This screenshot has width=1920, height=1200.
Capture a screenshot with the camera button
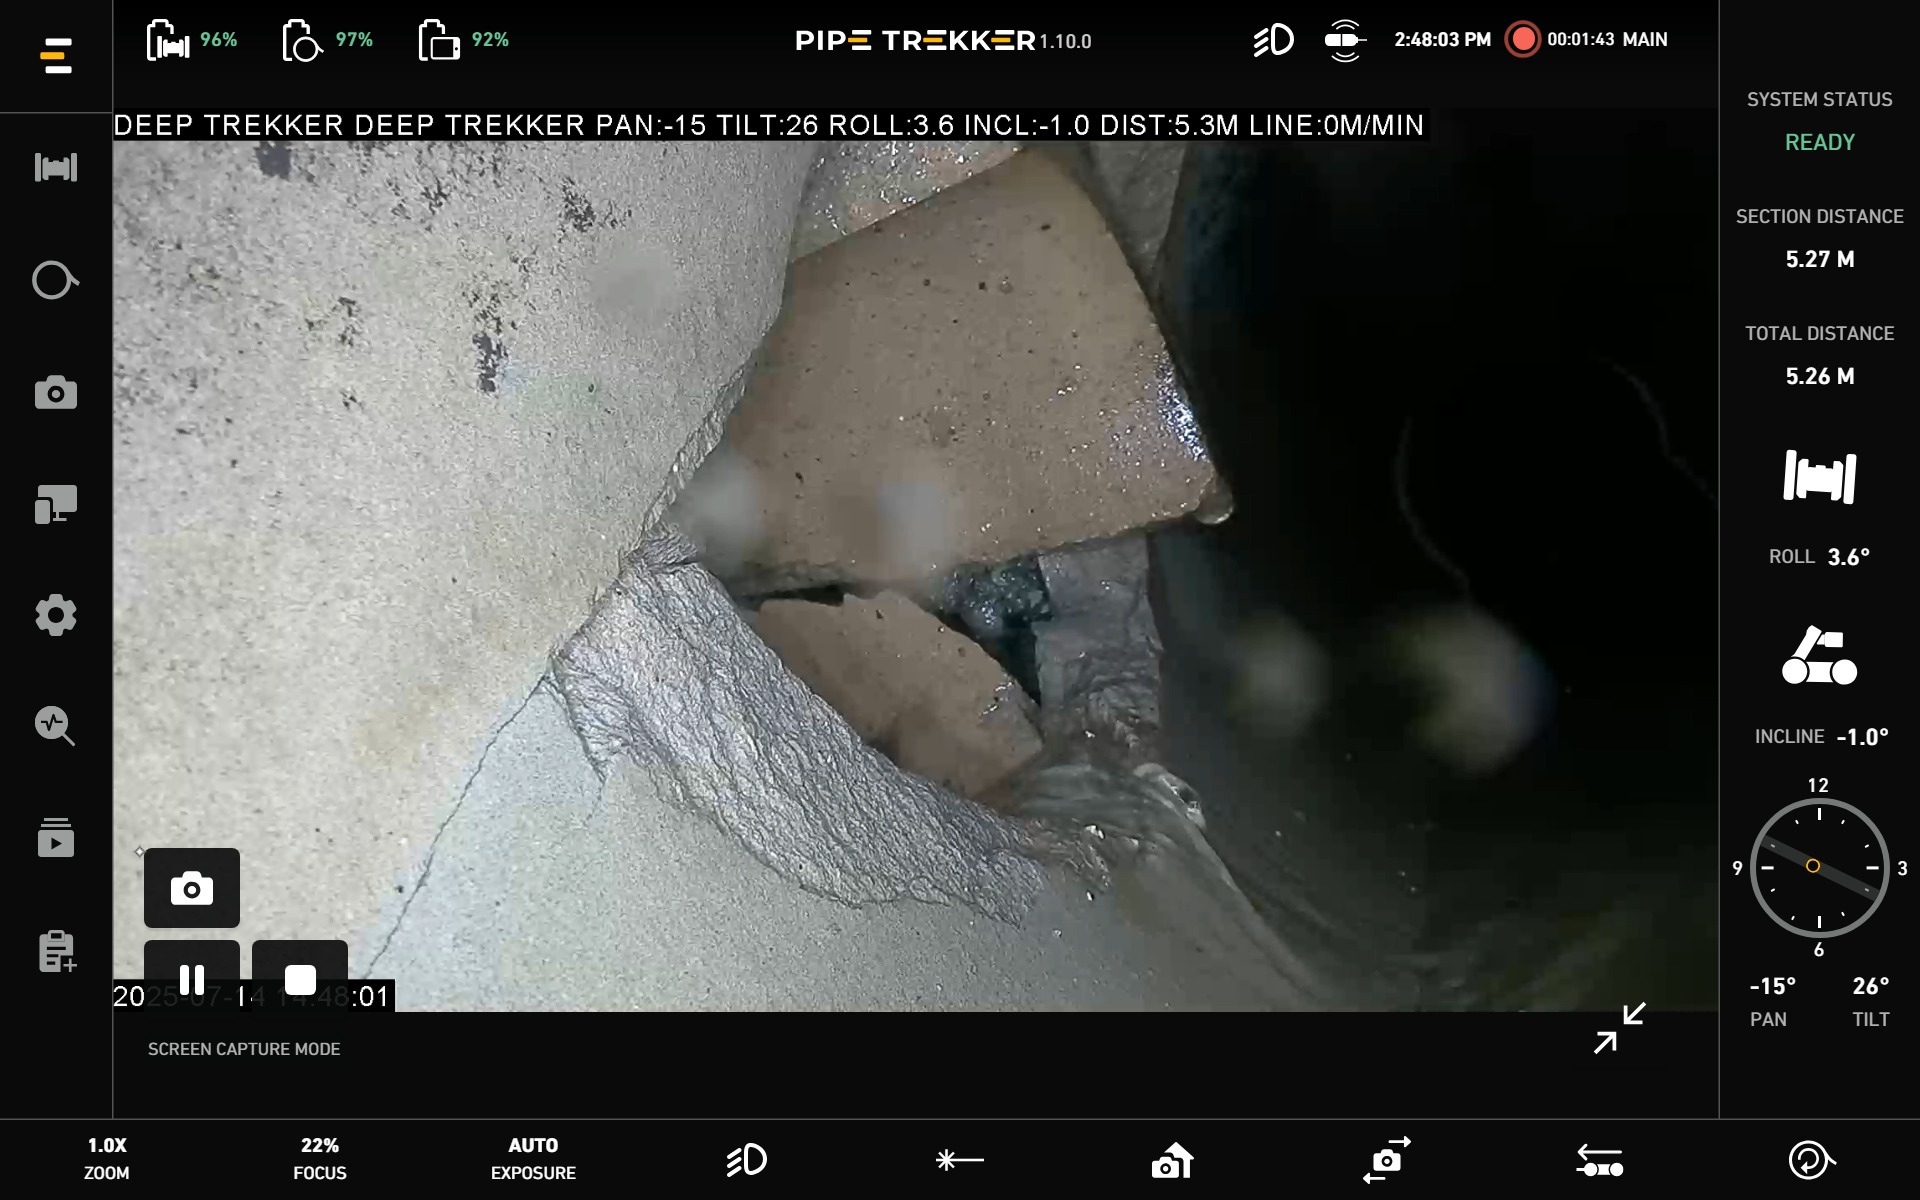point(192,888)
